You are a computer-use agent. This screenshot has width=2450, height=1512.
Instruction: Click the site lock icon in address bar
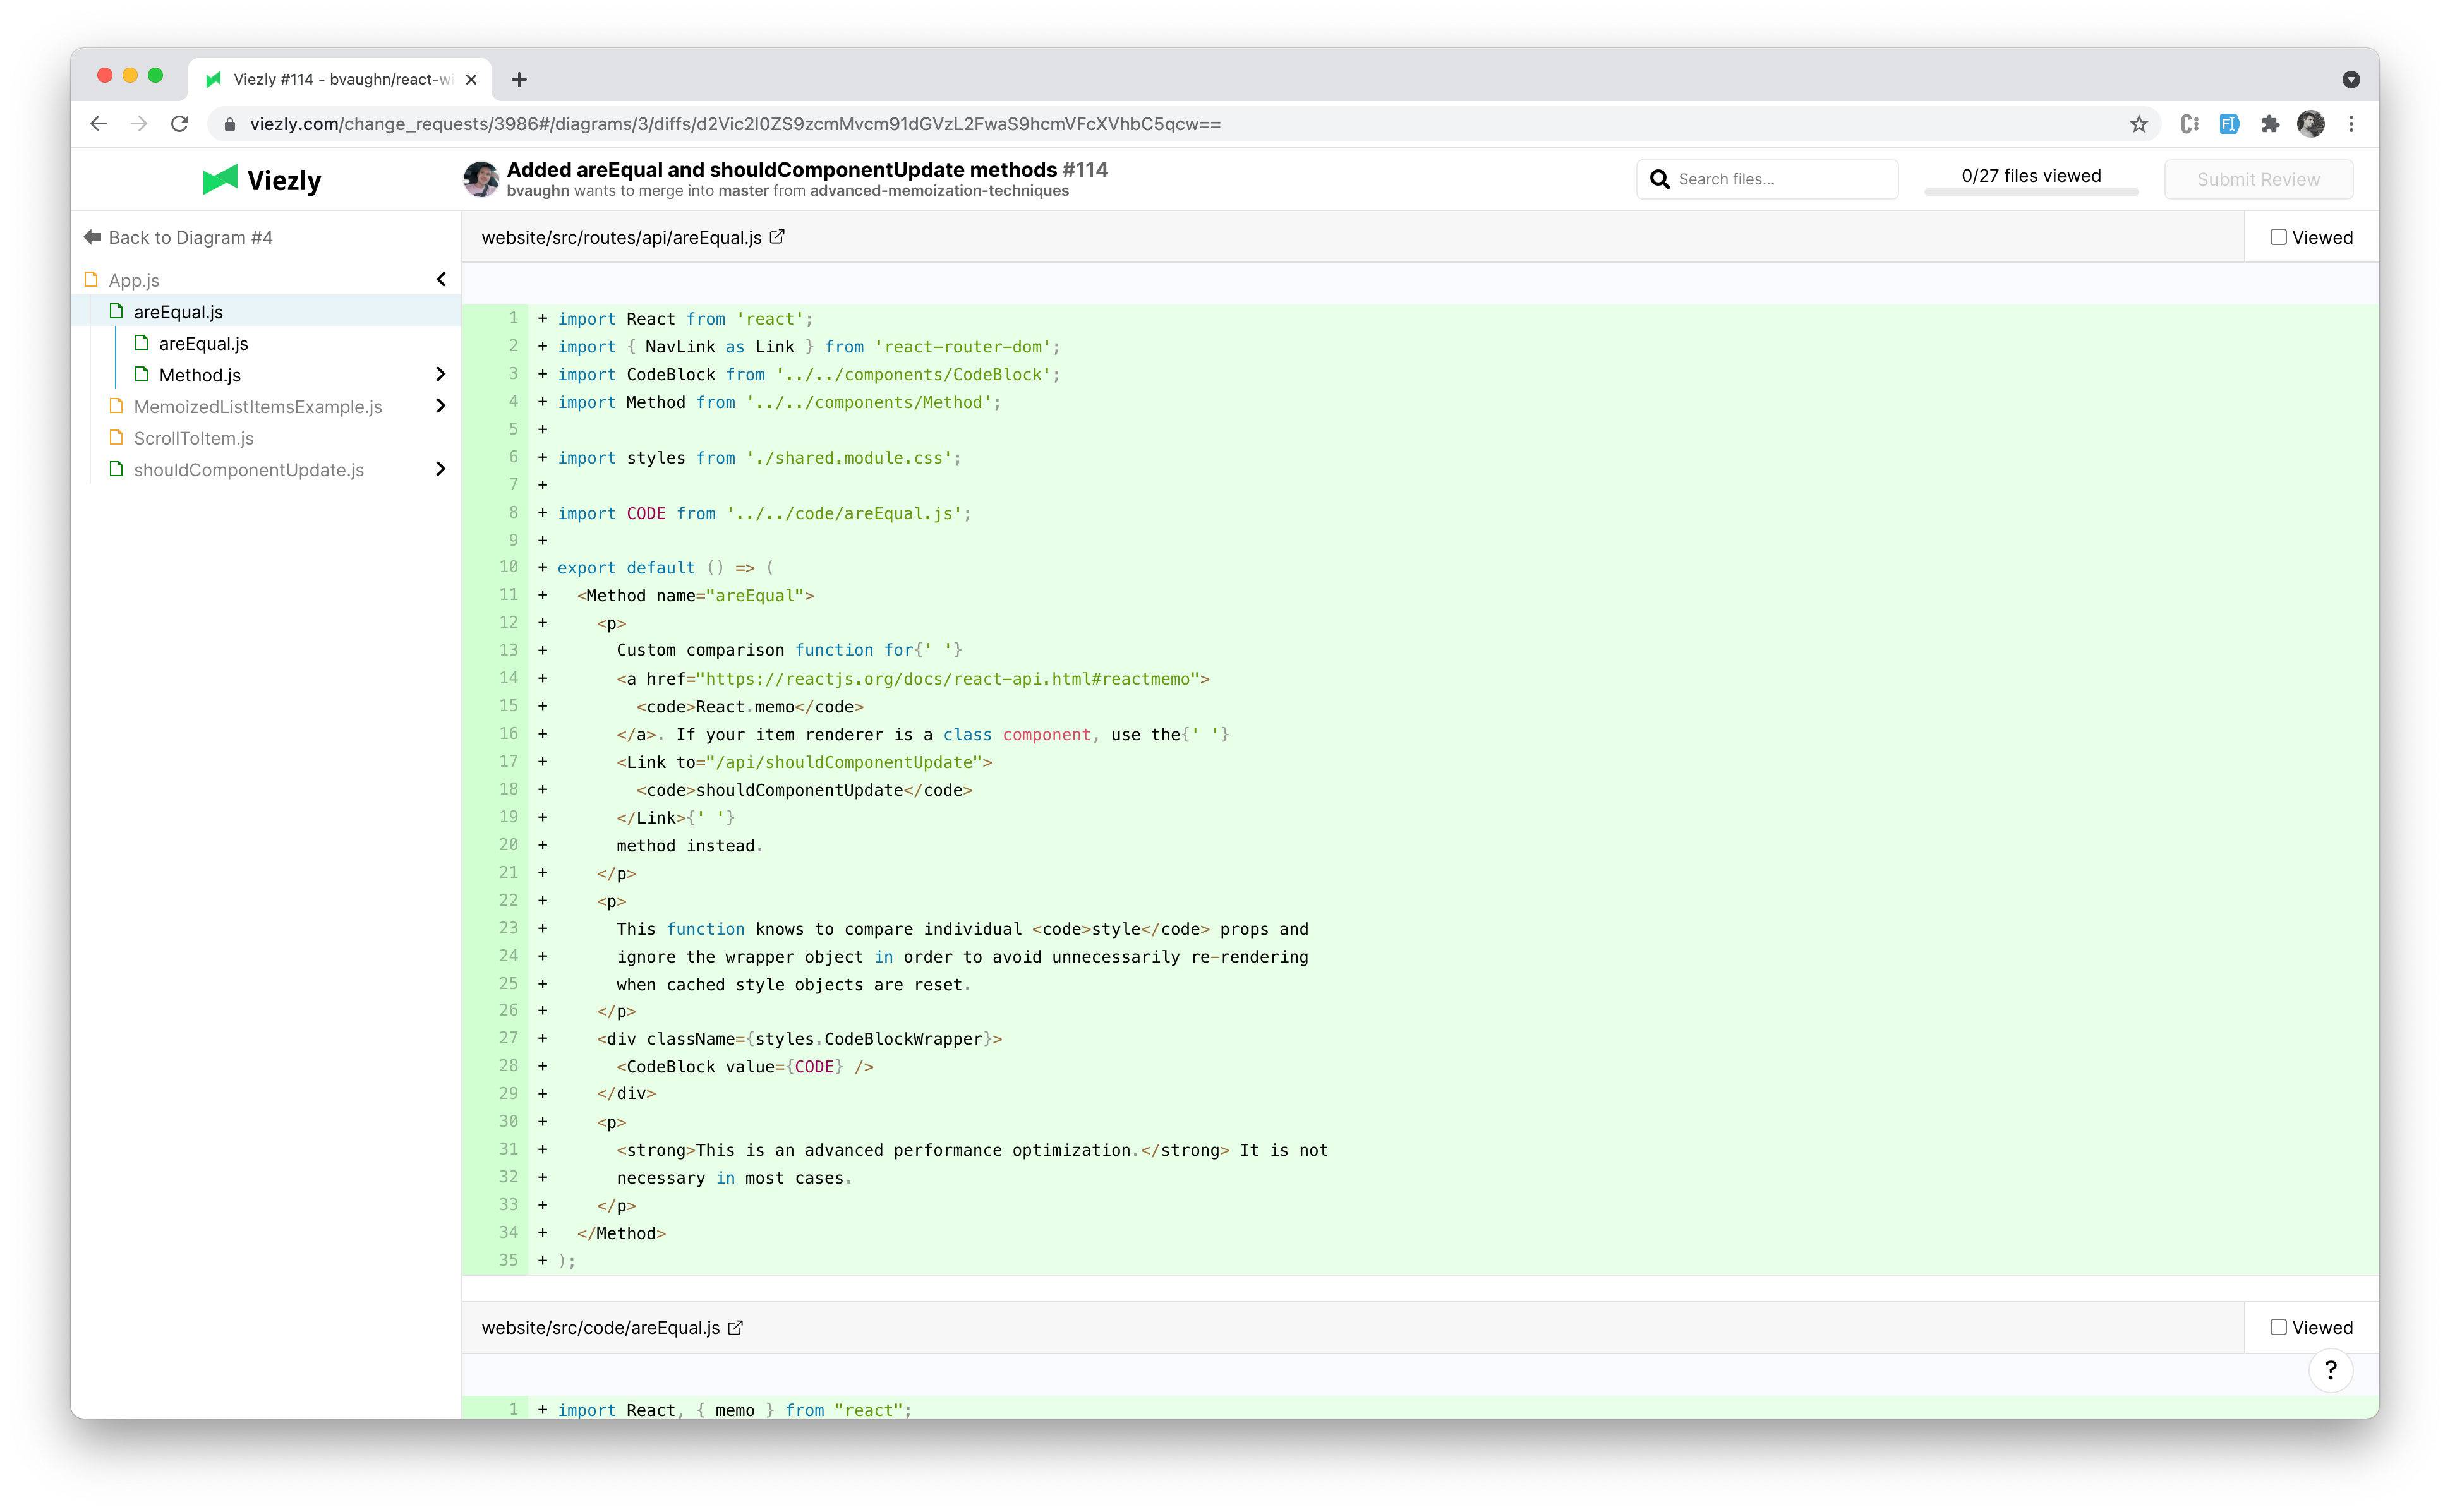click(230, 124)
